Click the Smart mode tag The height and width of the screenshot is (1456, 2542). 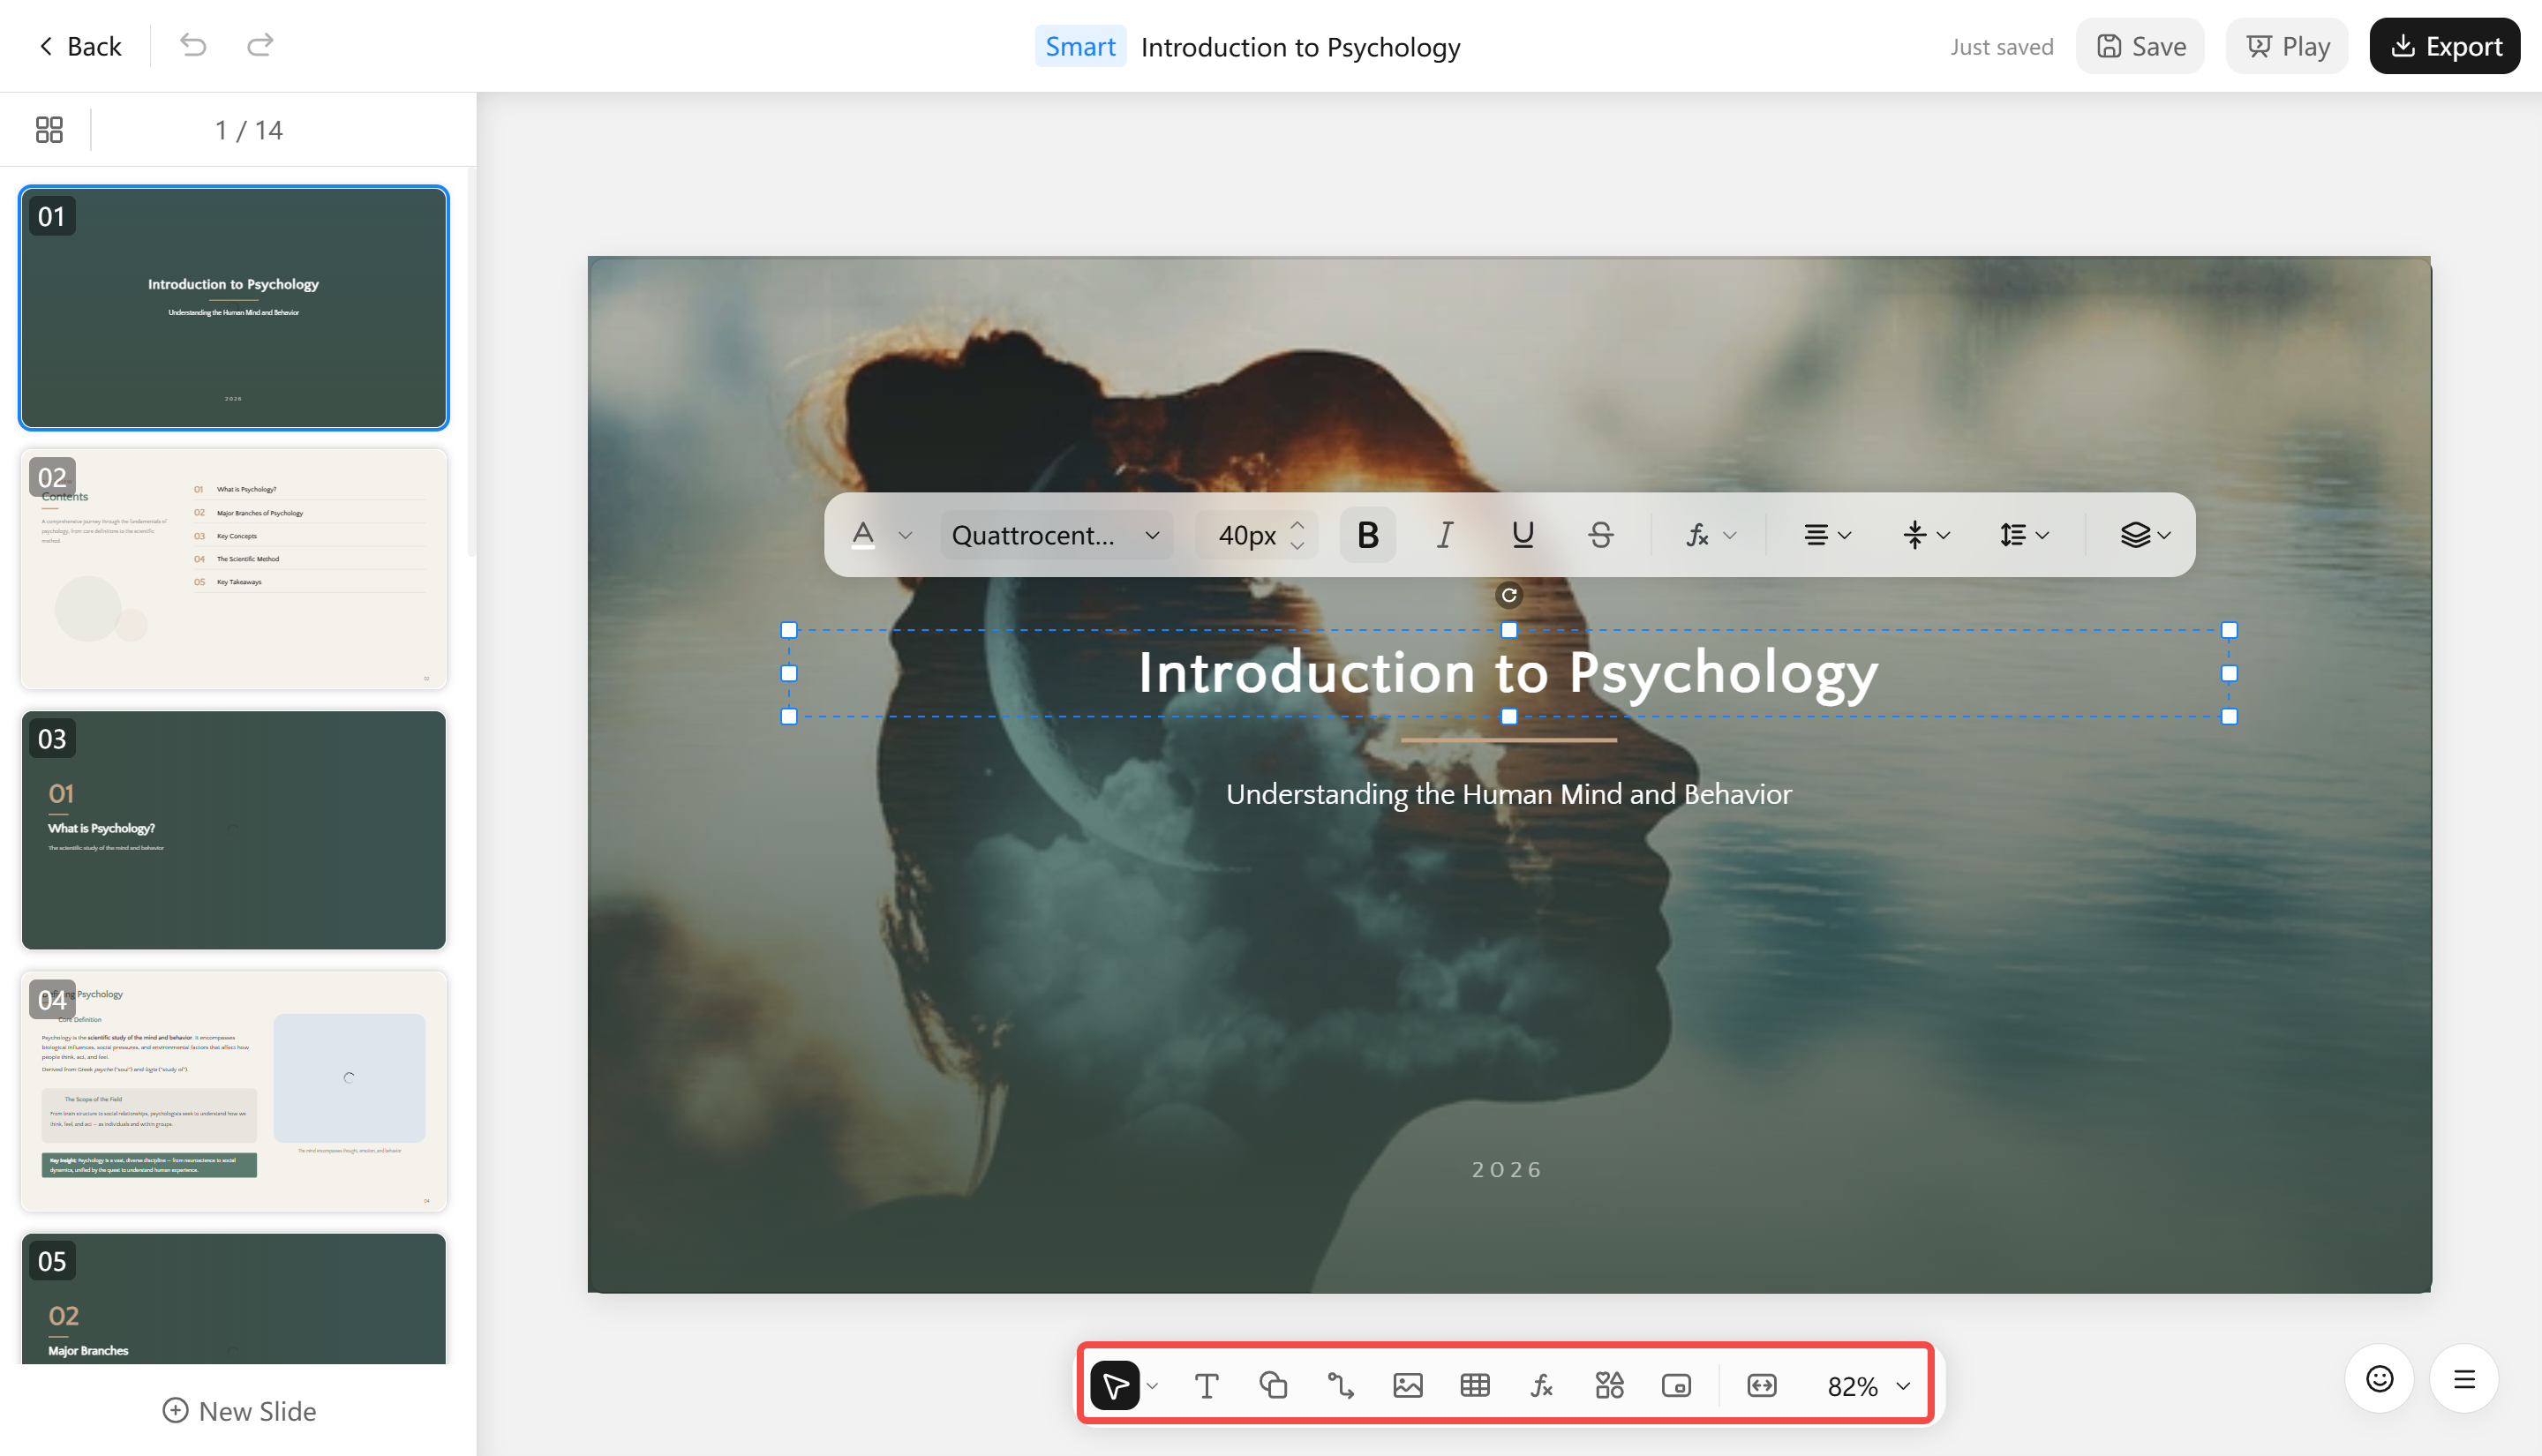point(1080,46)
